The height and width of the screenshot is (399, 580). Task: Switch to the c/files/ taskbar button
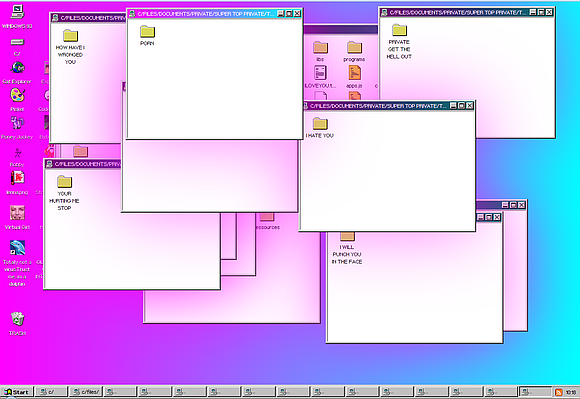pyautogui.click(x=85, y=392)
